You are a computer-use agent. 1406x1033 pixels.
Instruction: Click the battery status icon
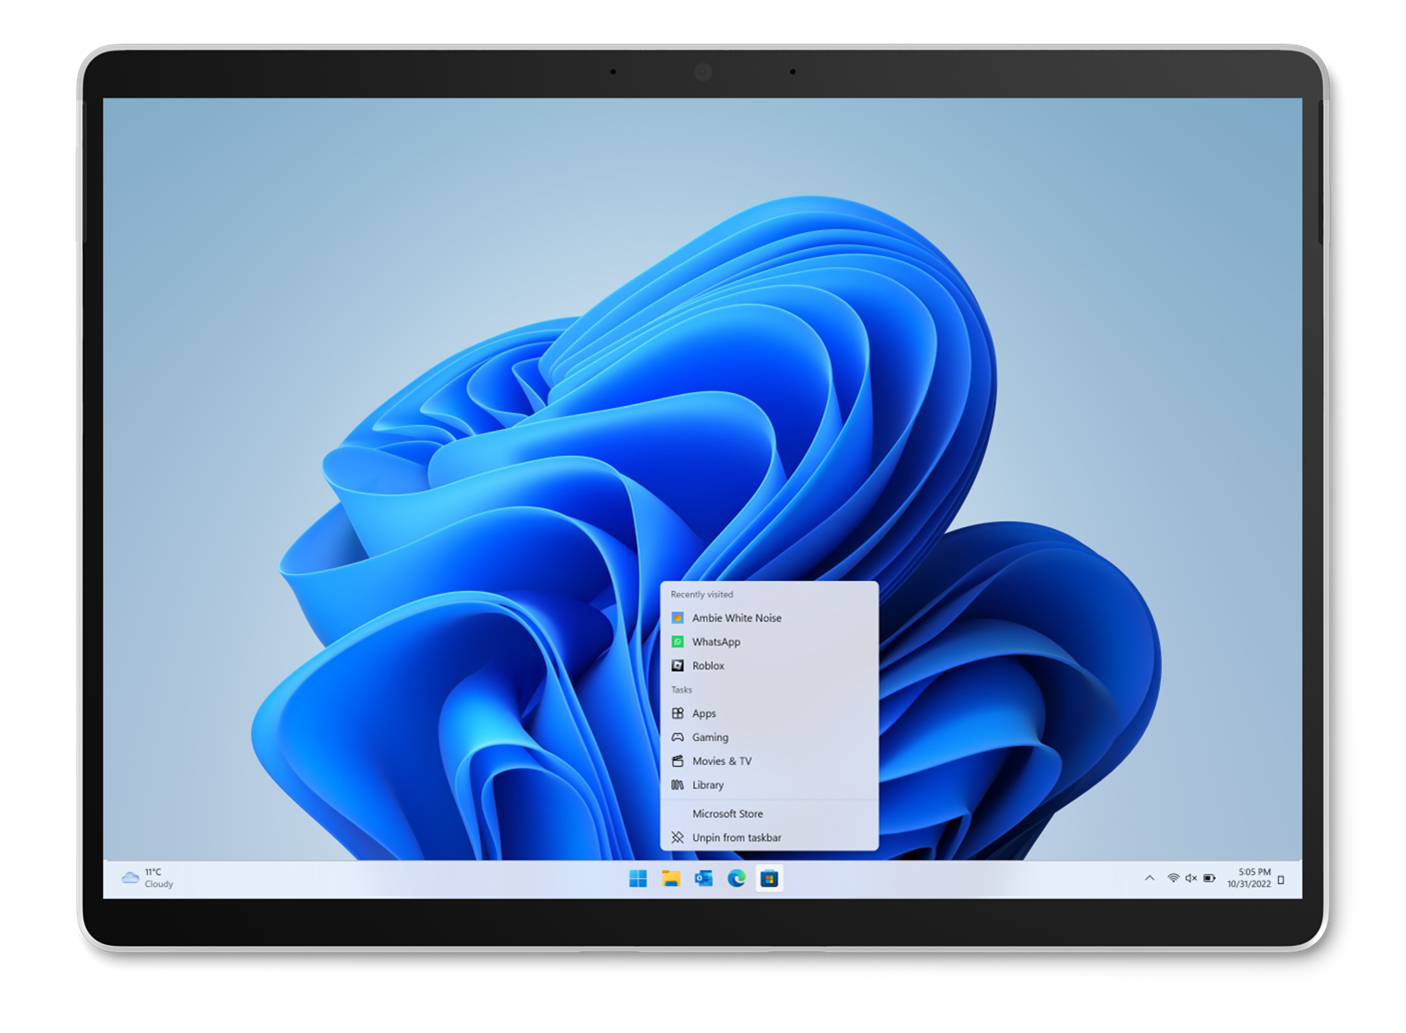(1209, 878)
